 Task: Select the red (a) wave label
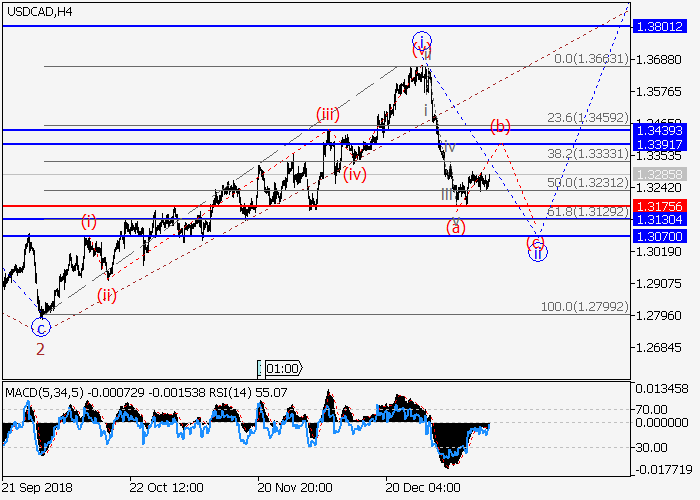[456, 227]
